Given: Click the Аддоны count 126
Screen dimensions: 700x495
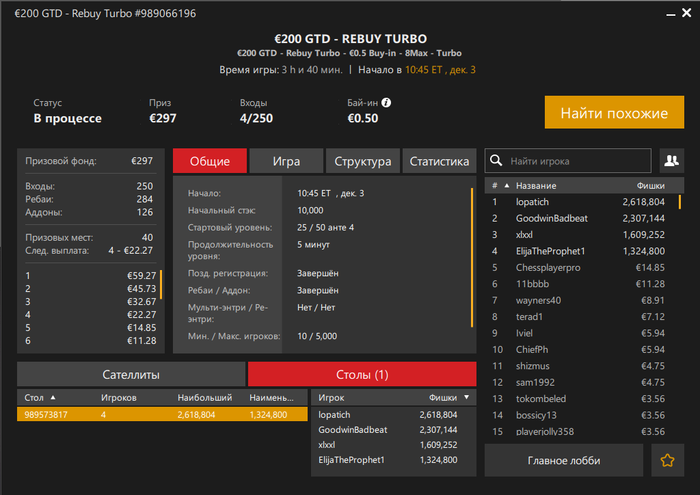Looking at the screenshot, I should point(145,212).
